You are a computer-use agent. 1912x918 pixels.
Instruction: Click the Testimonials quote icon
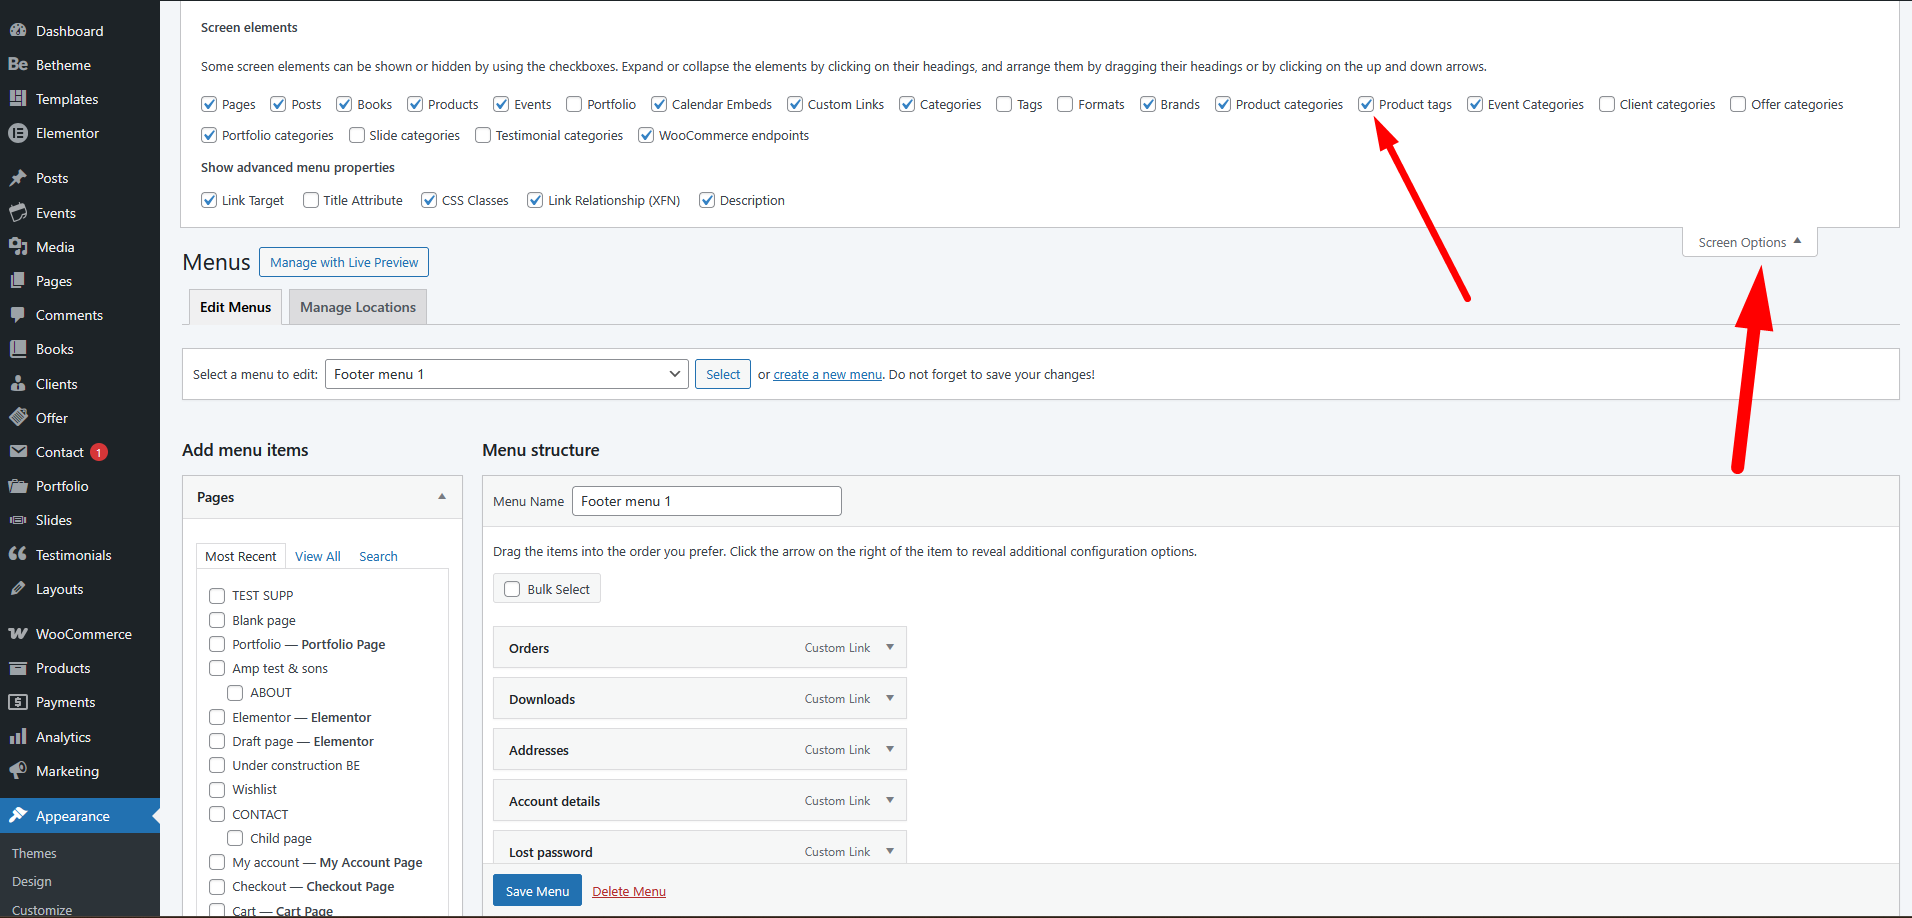18,555
